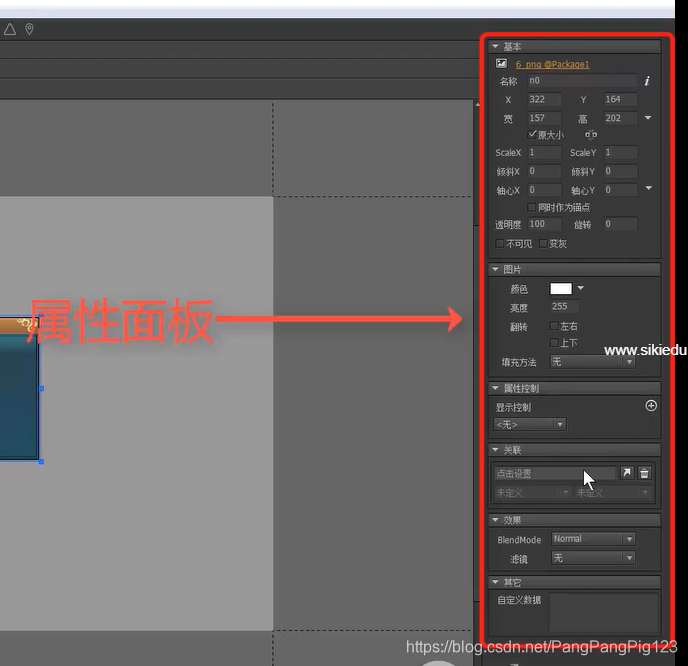688x666 pixels.
Task: Click the 宽 width field
Action: [545, 118]
